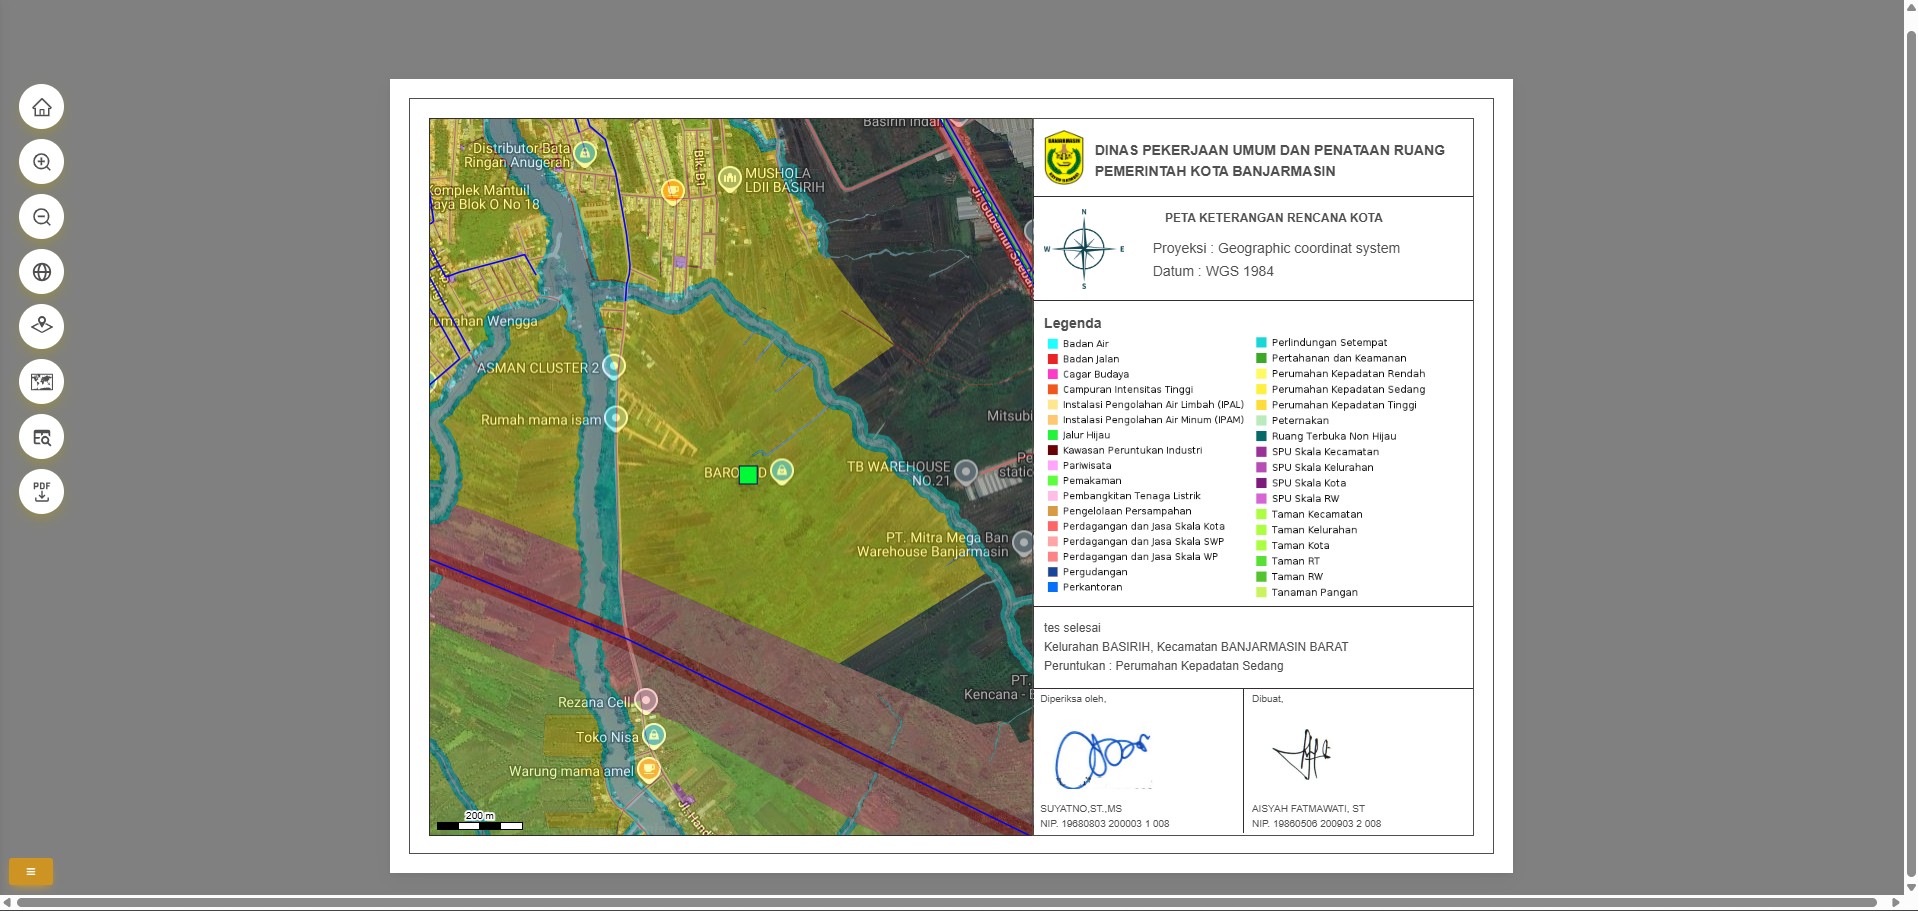Open the basemap gallery icon

[x=41, y=381]
